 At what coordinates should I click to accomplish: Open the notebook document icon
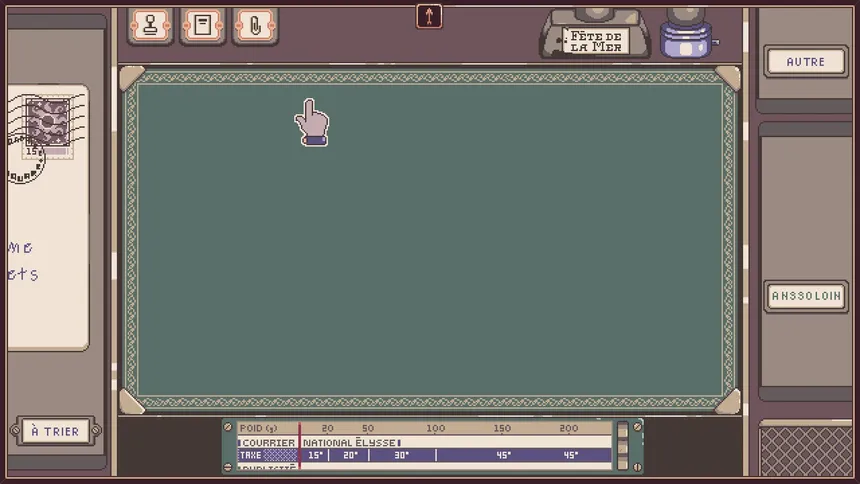[x=203, y=25]
